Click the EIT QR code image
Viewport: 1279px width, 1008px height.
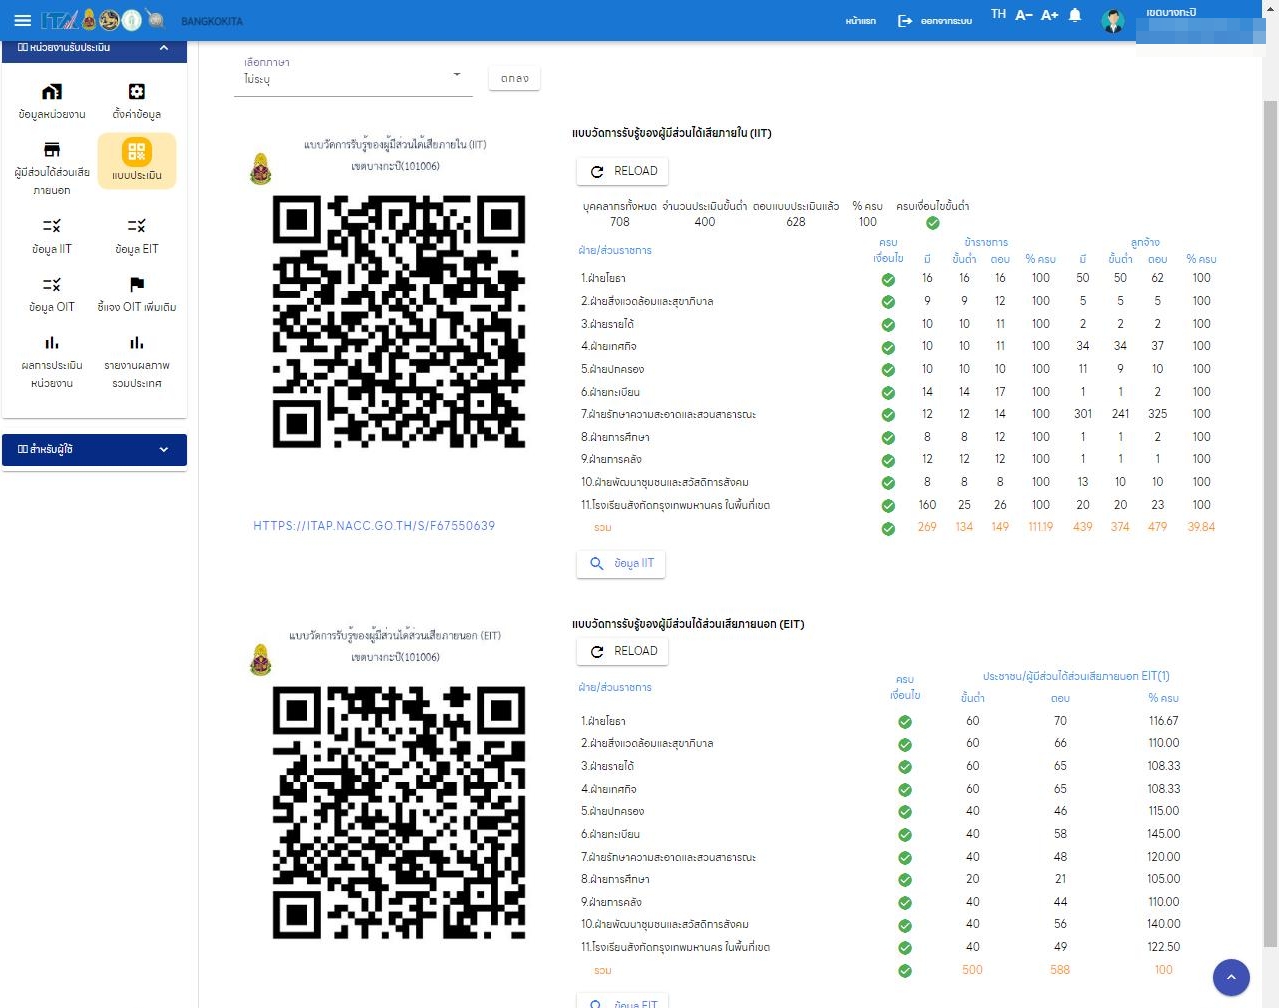coord(399,812)
